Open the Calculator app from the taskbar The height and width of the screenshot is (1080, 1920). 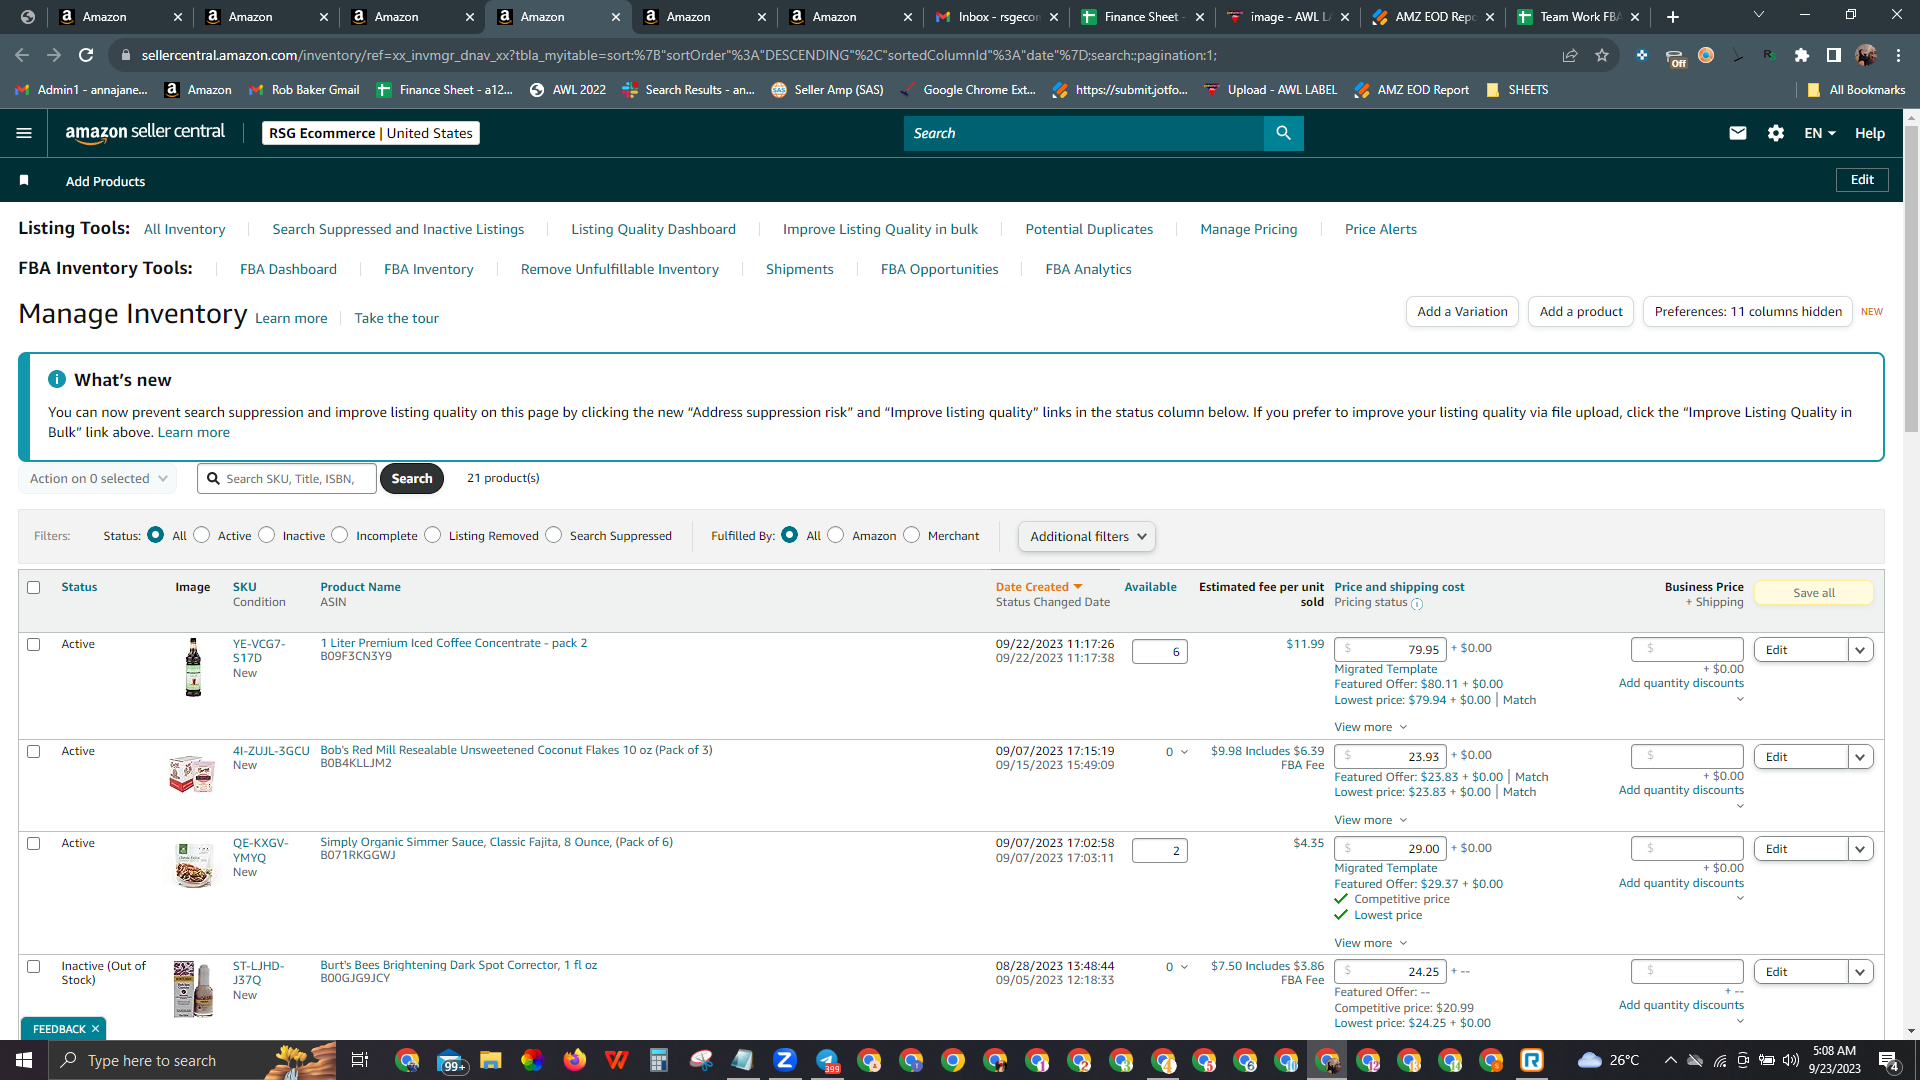click(x=658, y=1060)
